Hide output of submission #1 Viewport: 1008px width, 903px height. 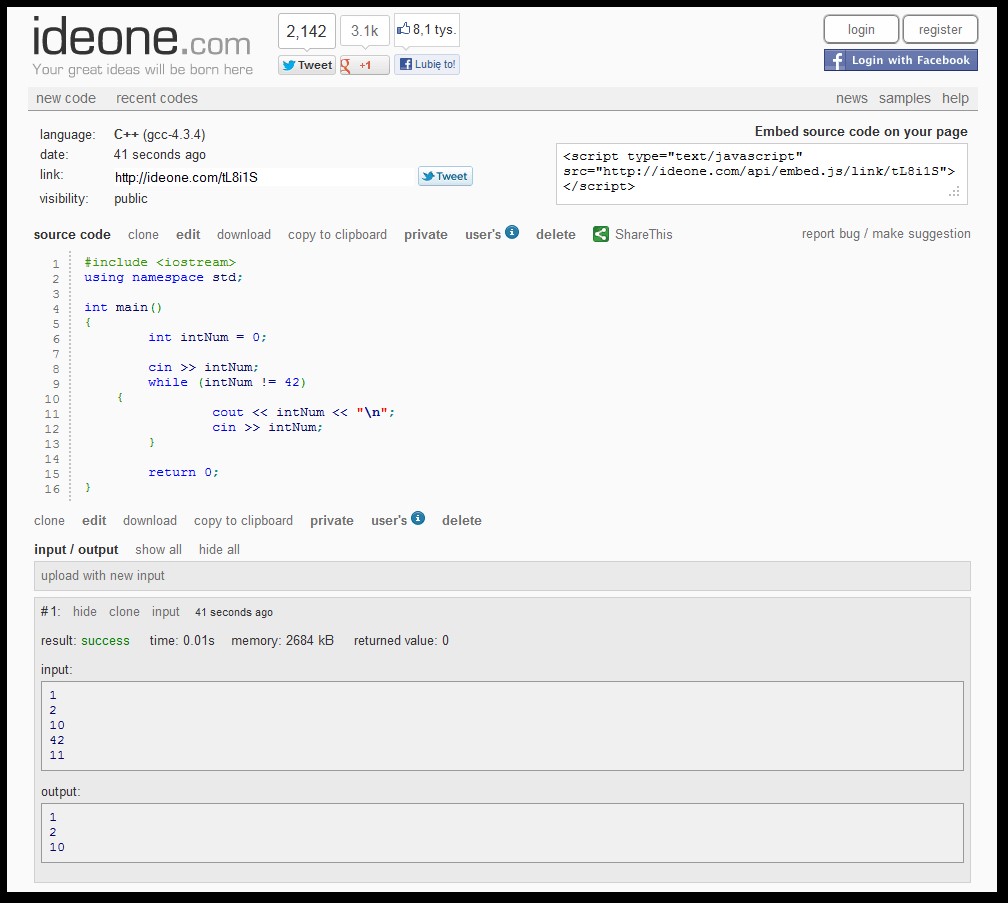tap(84, 611)
